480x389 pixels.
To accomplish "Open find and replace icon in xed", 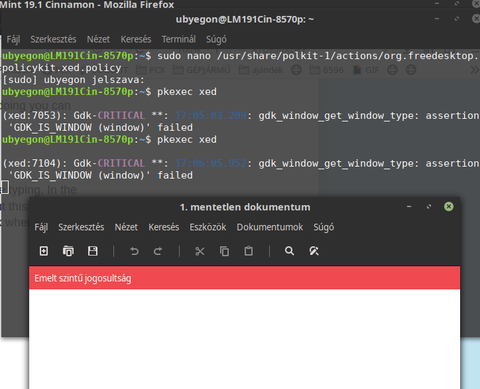I will coord(314,251).
